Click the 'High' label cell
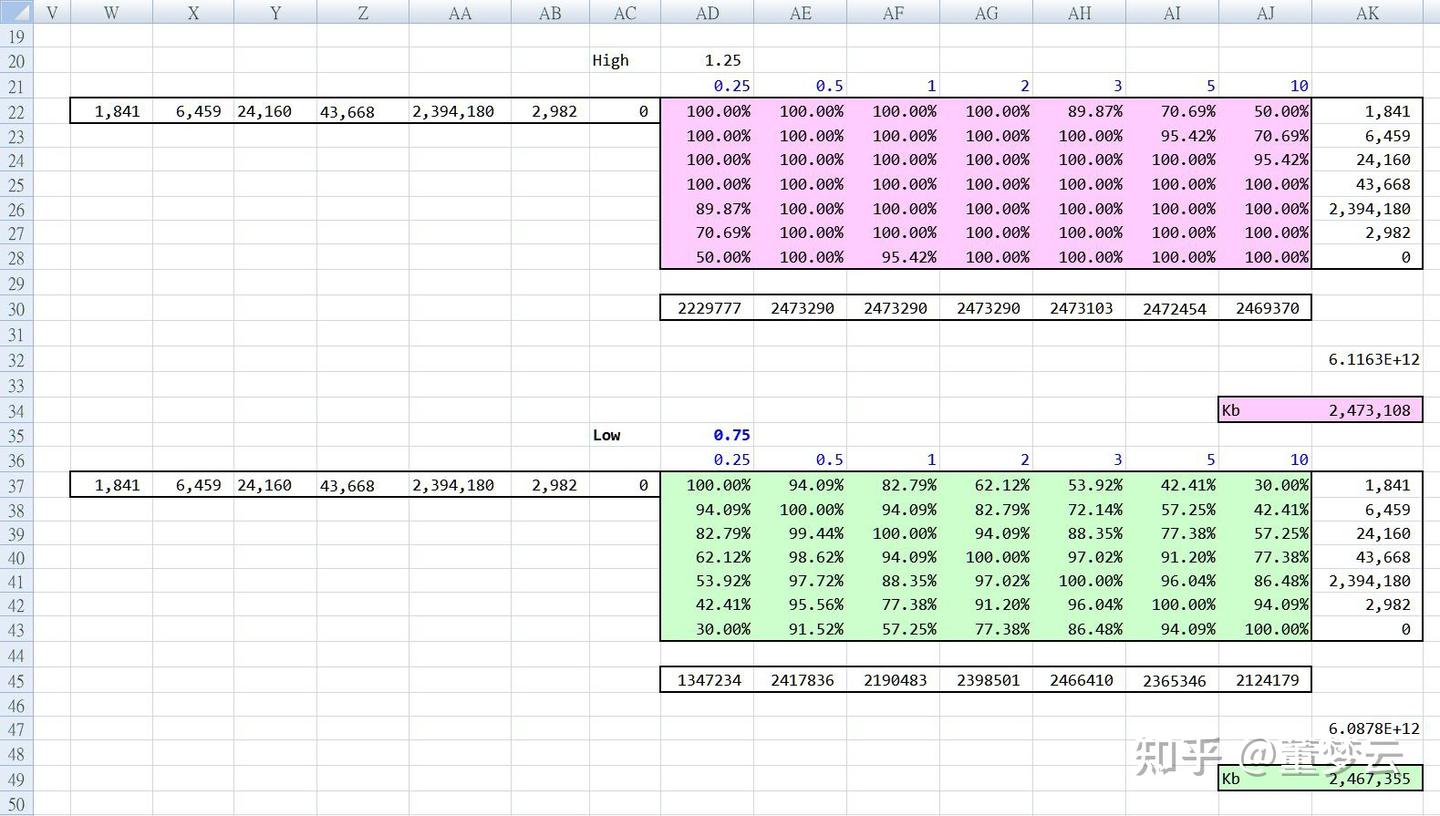1440x816 pixels. [x=625, y=60]
